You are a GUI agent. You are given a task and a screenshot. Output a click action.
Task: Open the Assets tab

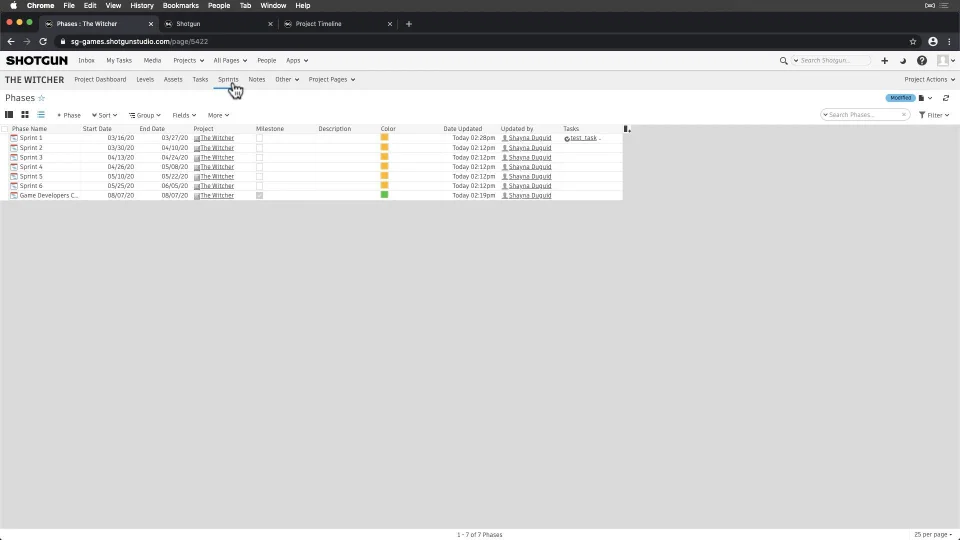(x=173, y=80)
